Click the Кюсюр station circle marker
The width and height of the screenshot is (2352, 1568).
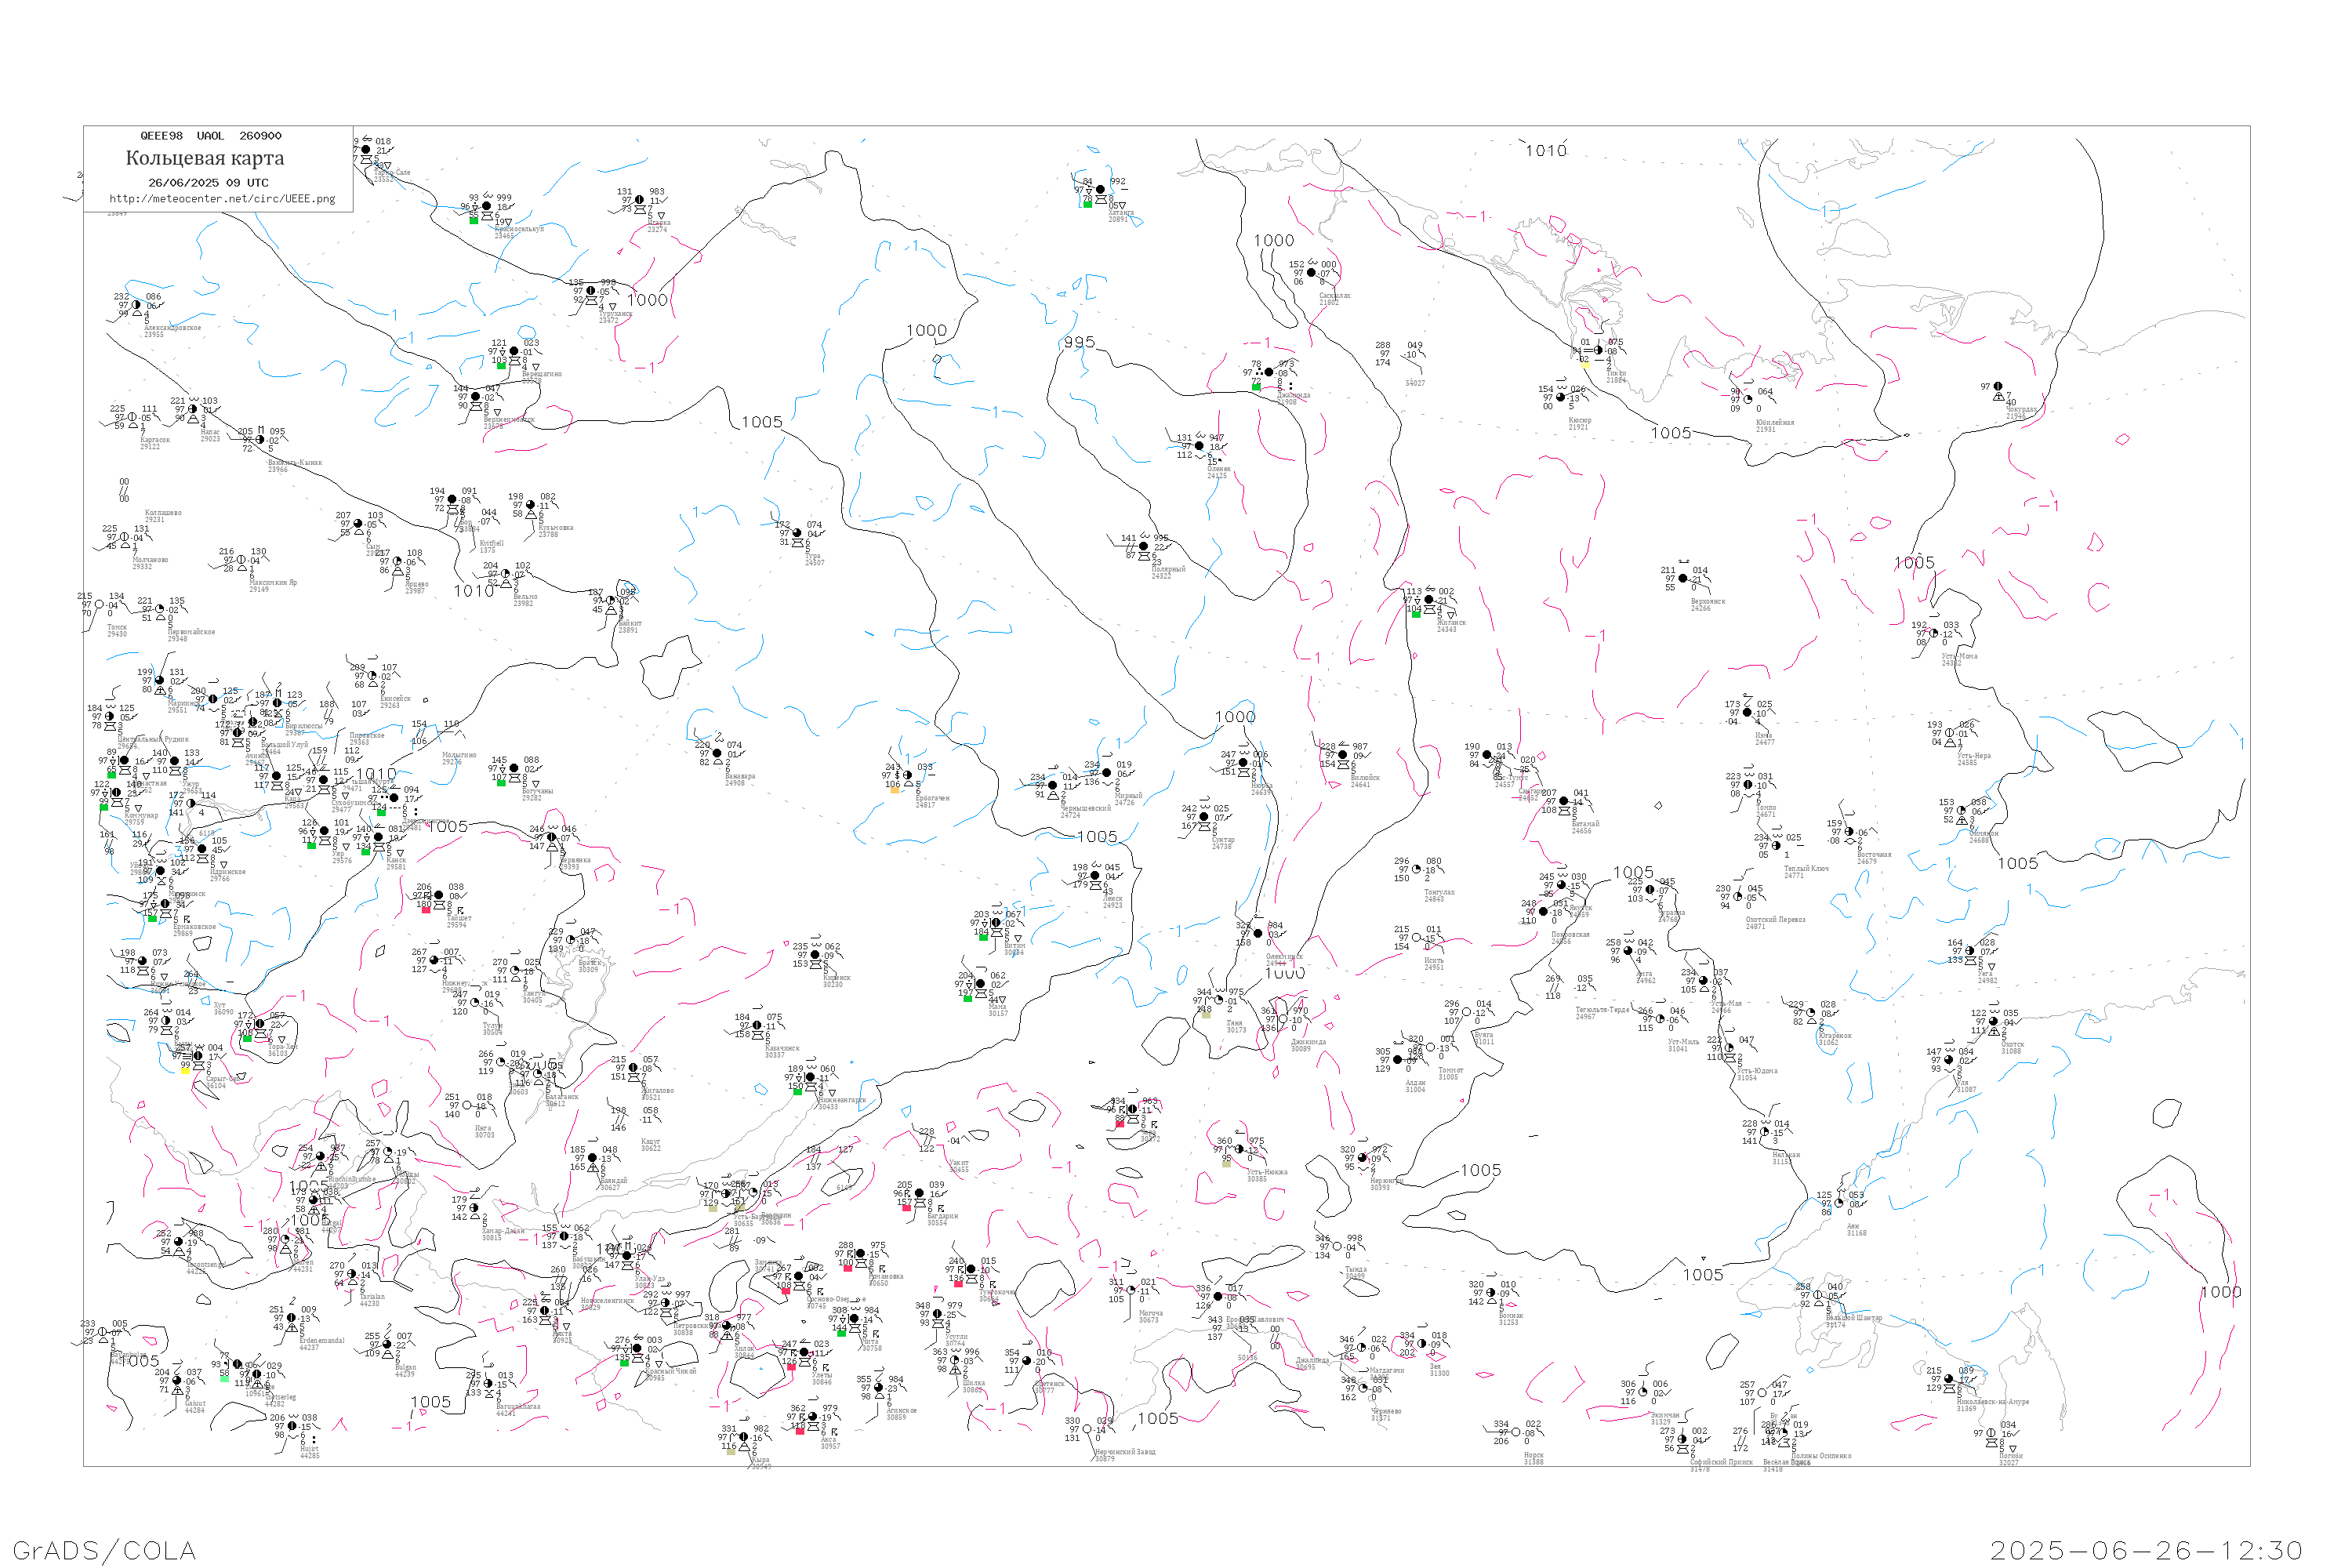(x=1561, y=397)
